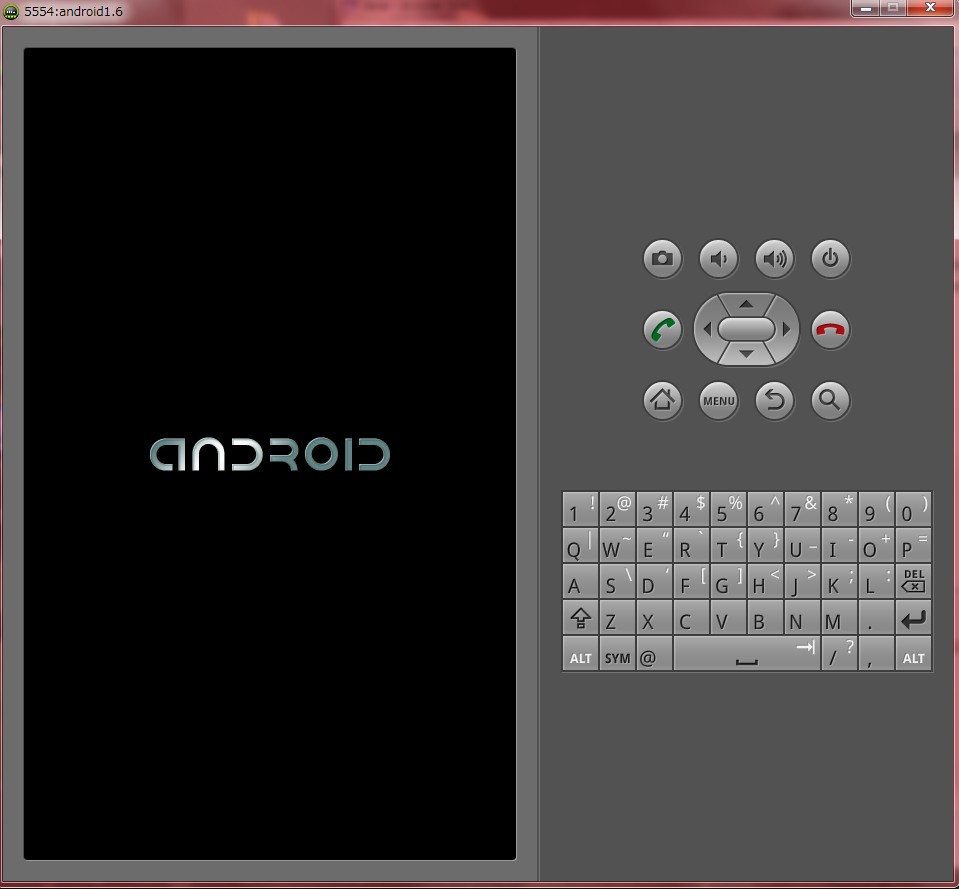Click the number 1 key
Screen dimensions: 959x889
(x=580, y=509)
